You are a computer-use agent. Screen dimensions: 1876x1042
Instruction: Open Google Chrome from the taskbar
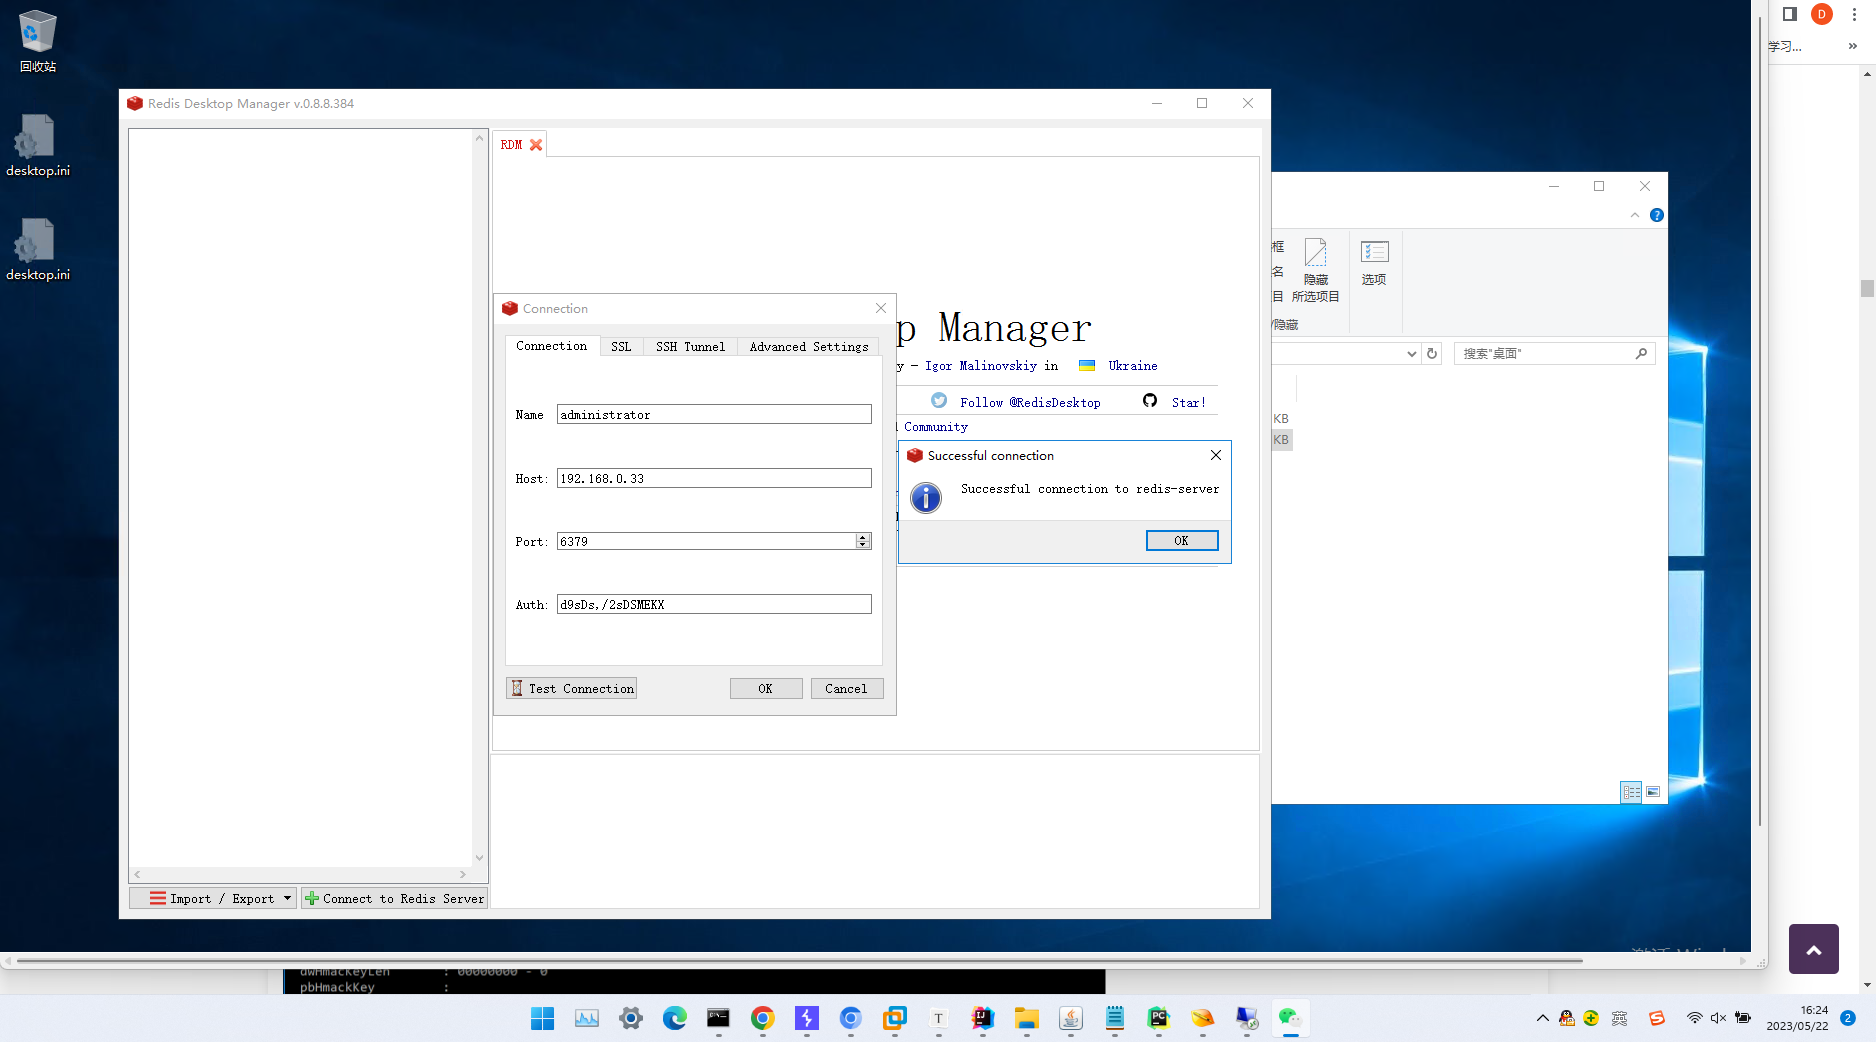[x=762, y=1018]
